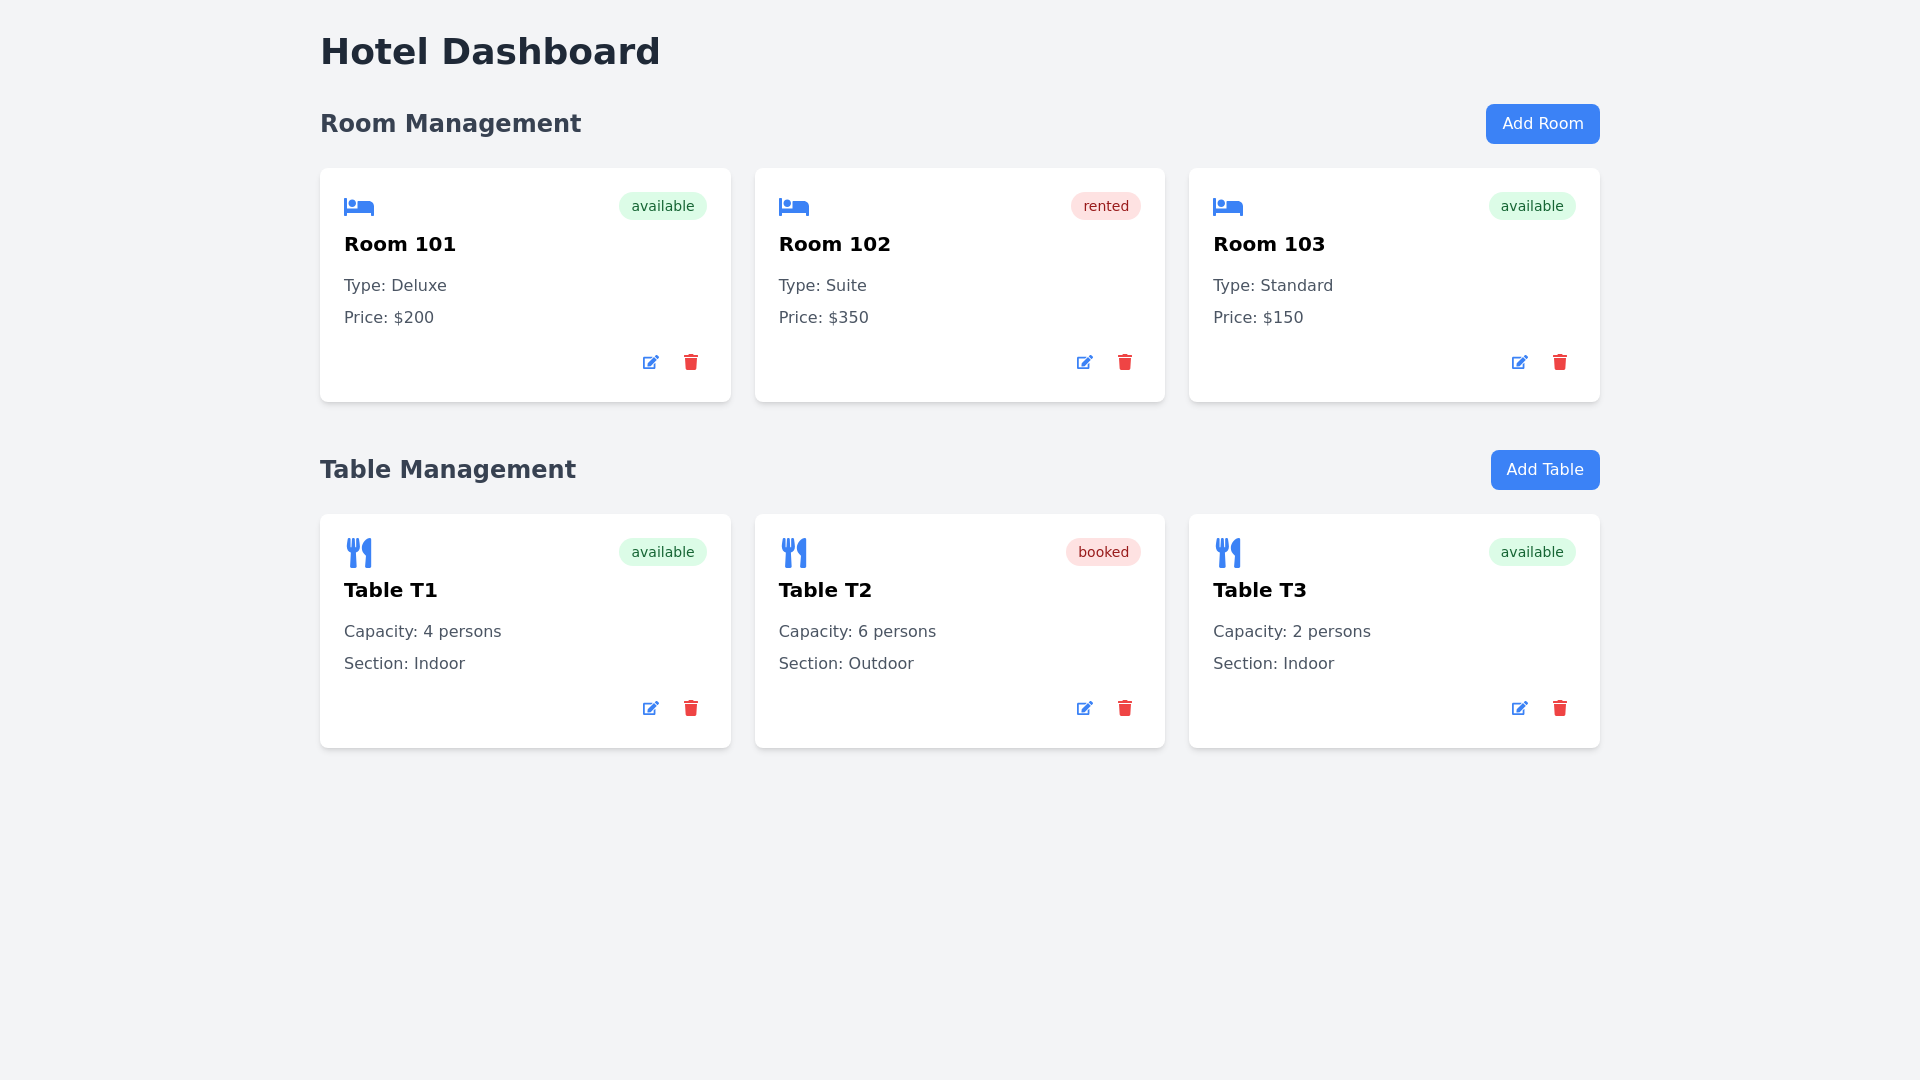Click the bed icon on Room 101 card

[359, 207]
